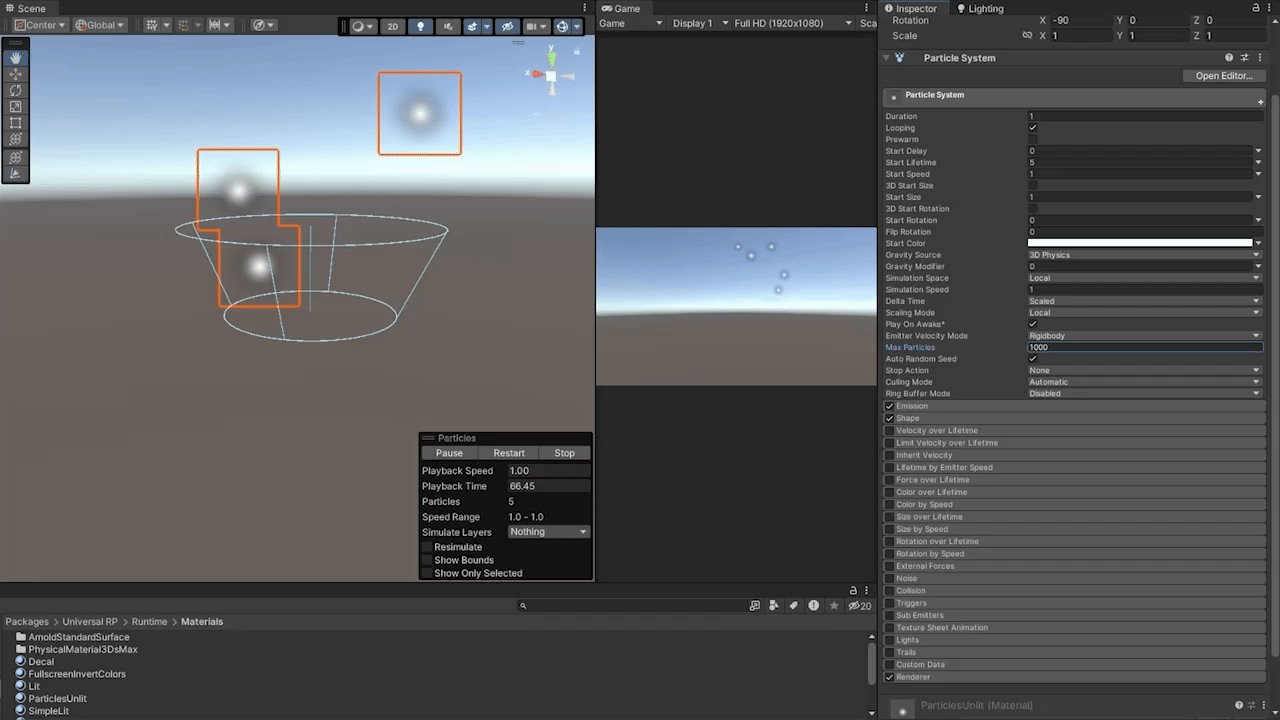Screen dimensions: 1280x720
Task: Switch to the Lighting tab
Action: click(x=980, y=8)
